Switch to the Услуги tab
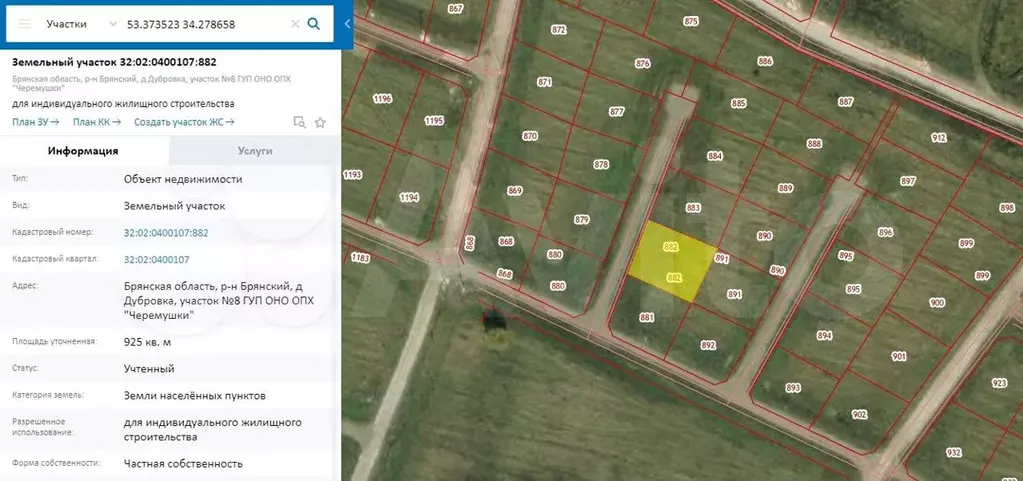The image size is (1023, 481). coord(255,151)
